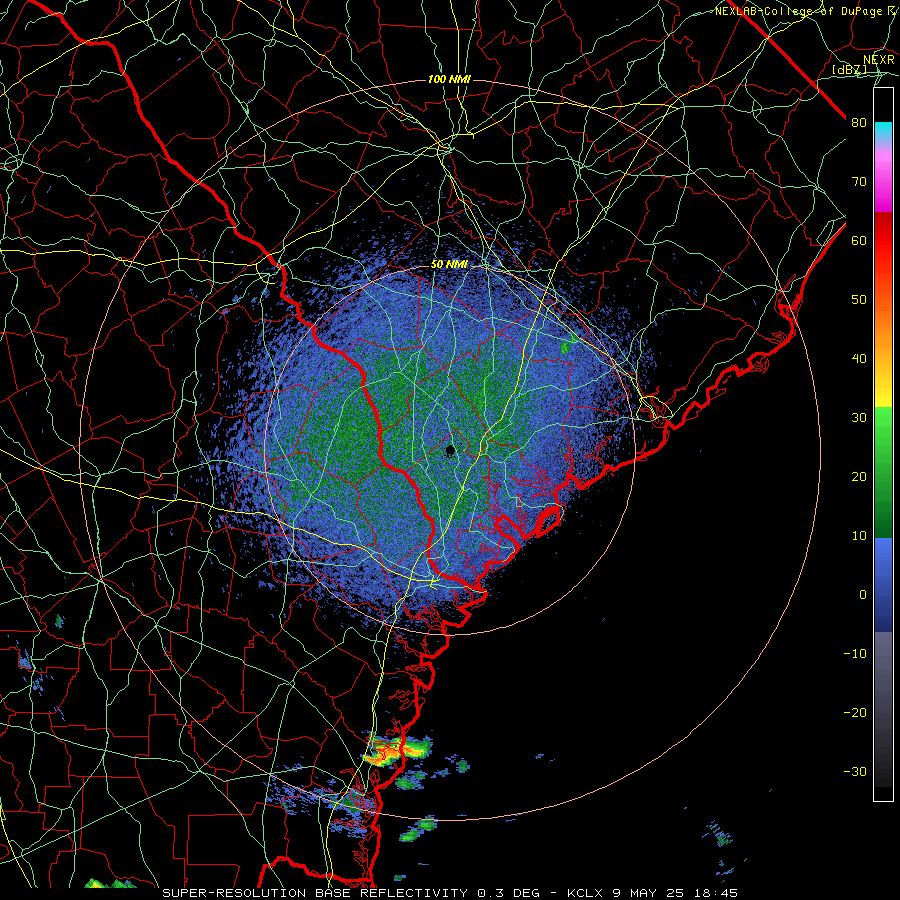900x900 pixels.
Task: Click the -20 value on the color scale
Action: 855,713
